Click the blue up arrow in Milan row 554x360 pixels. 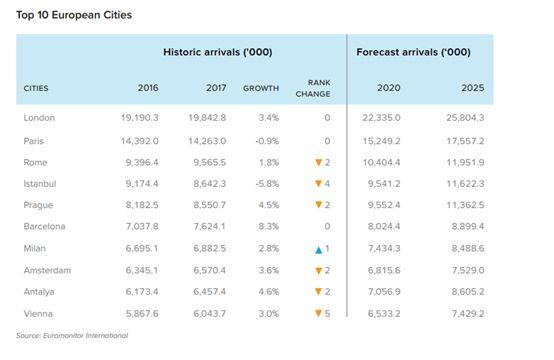click(318, 250)
